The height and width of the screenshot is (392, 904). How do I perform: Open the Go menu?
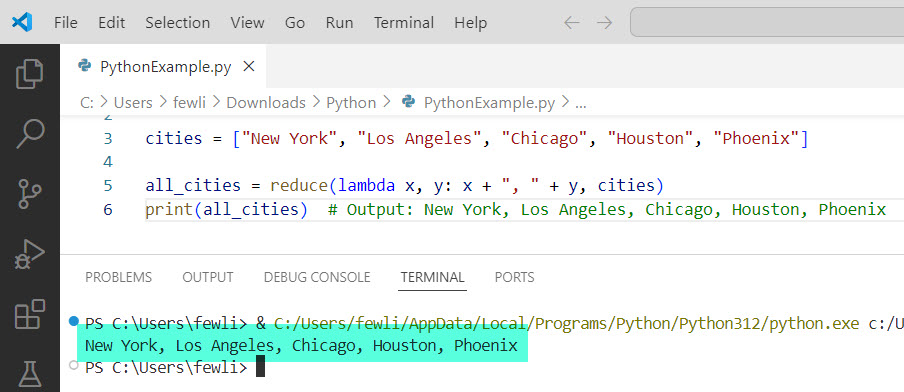click(295, 22)
